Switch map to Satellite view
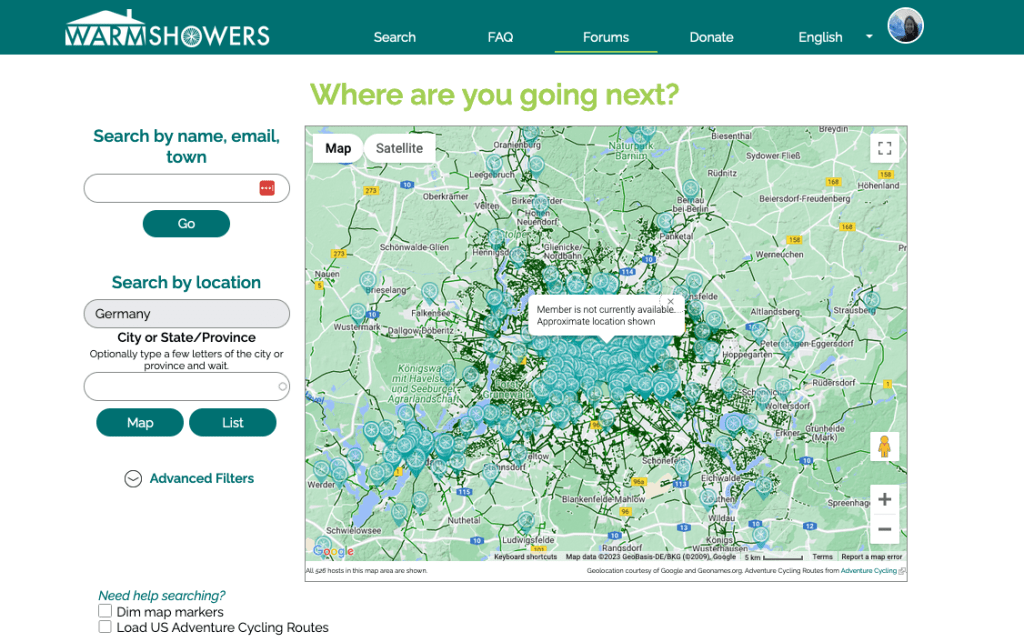Image resolution: width=1024 pixels, height=642 pixels. coord(399,148)
